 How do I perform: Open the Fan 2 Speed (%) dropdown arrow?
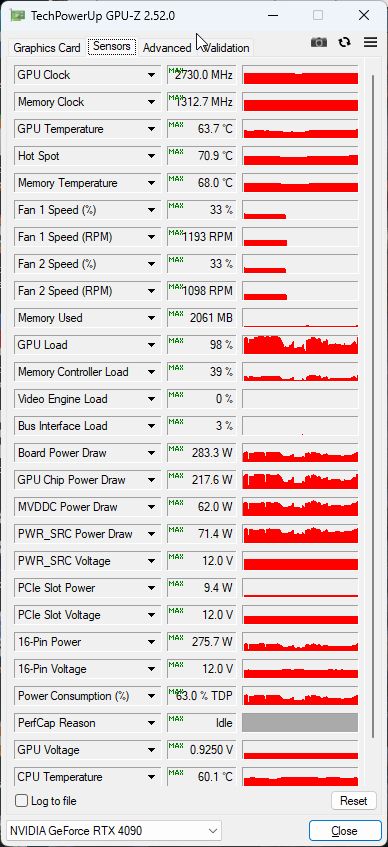pyautogui.click(x=151, y=264)
